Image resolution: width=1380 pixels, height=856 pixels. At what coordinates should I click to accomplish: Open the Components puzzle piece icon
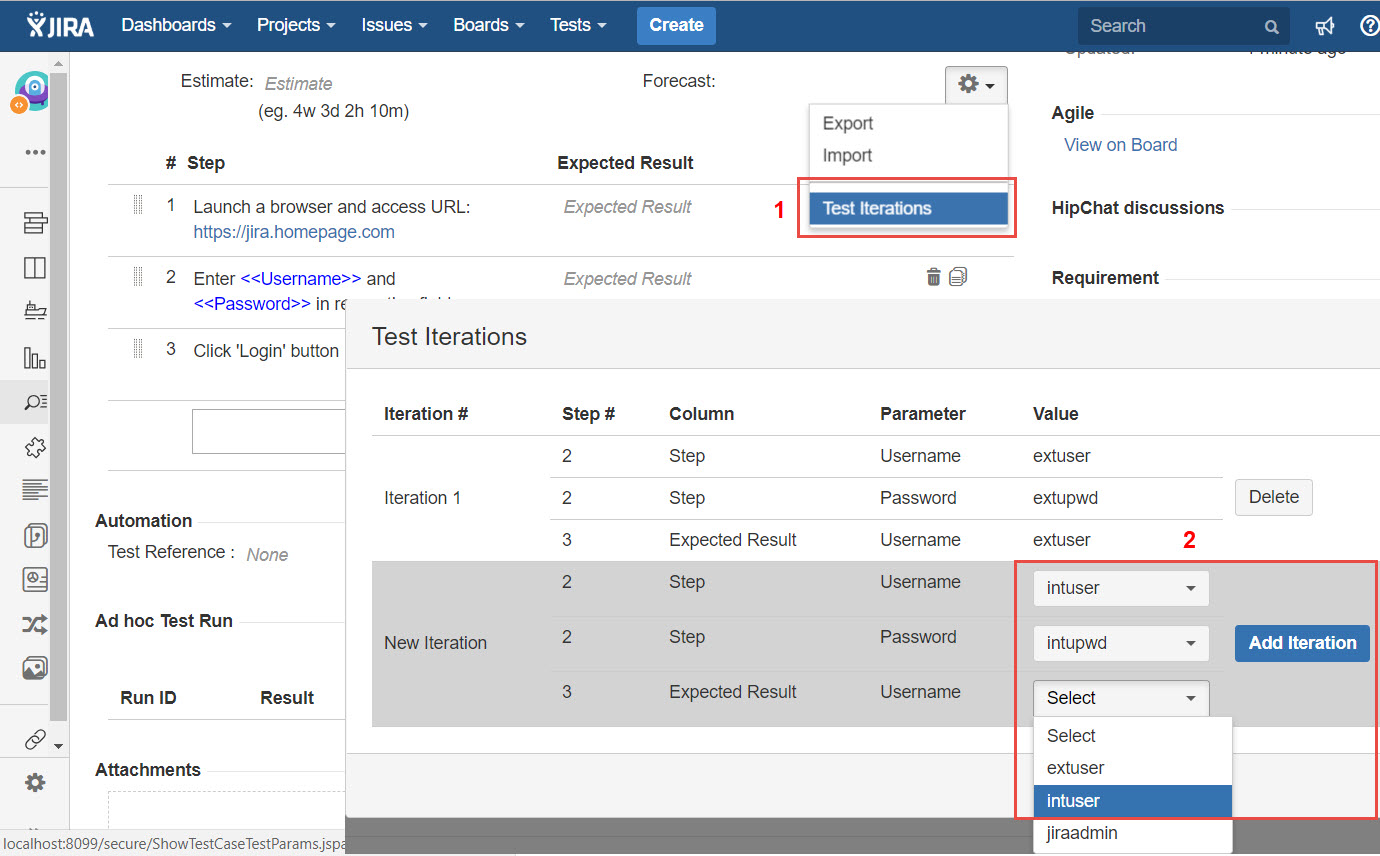35,447
